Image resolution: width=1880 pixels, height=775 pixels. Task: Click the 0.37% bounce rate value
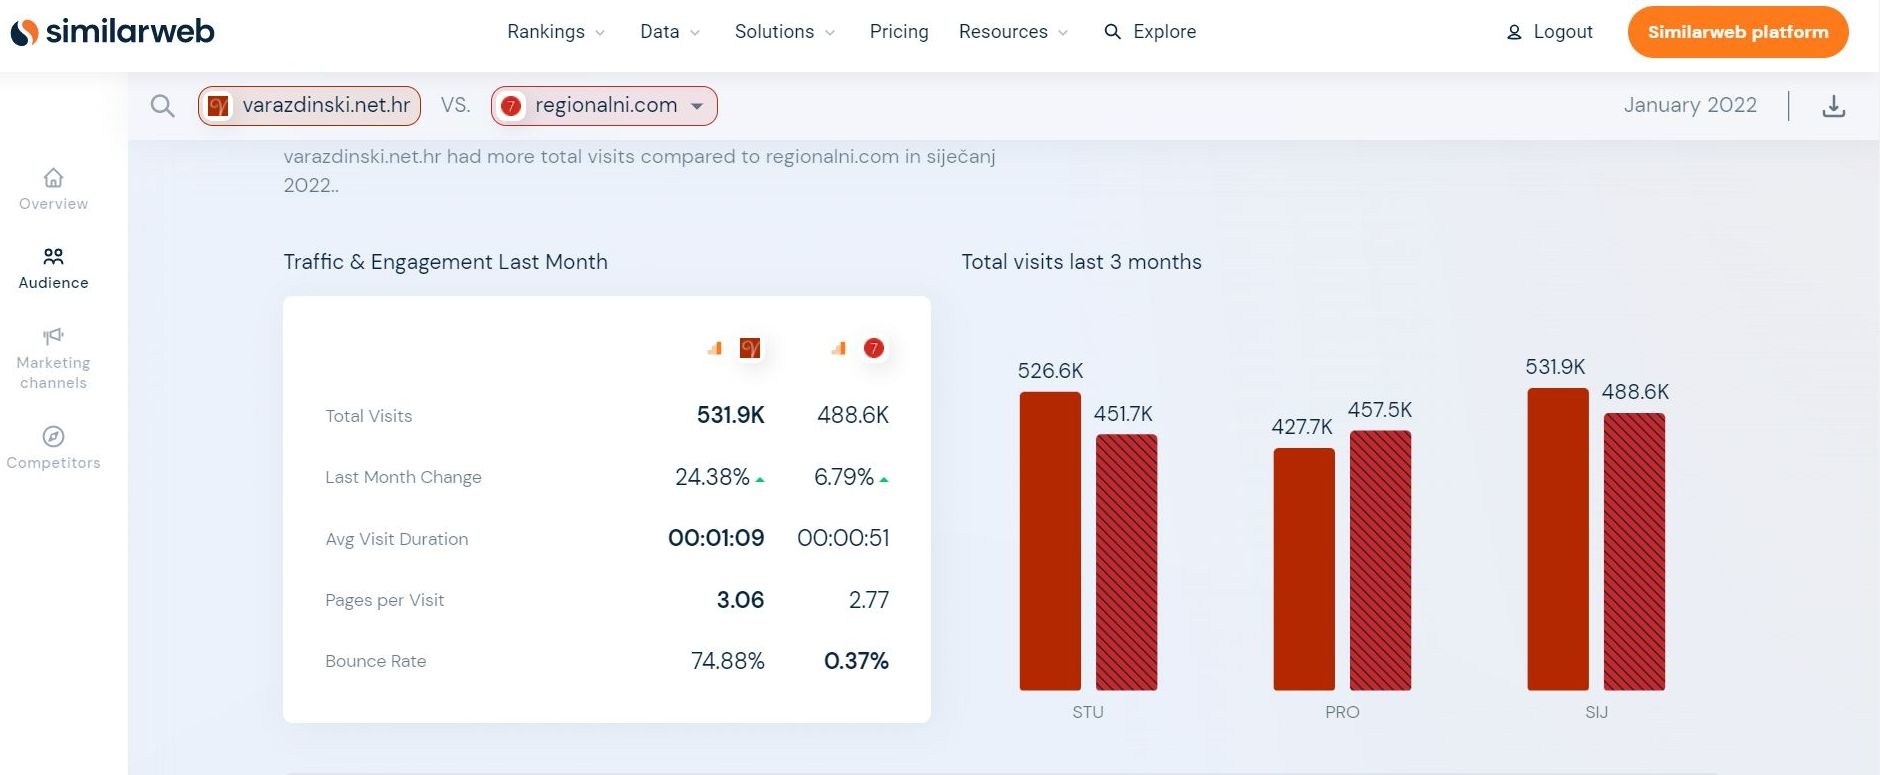[856, 661]
